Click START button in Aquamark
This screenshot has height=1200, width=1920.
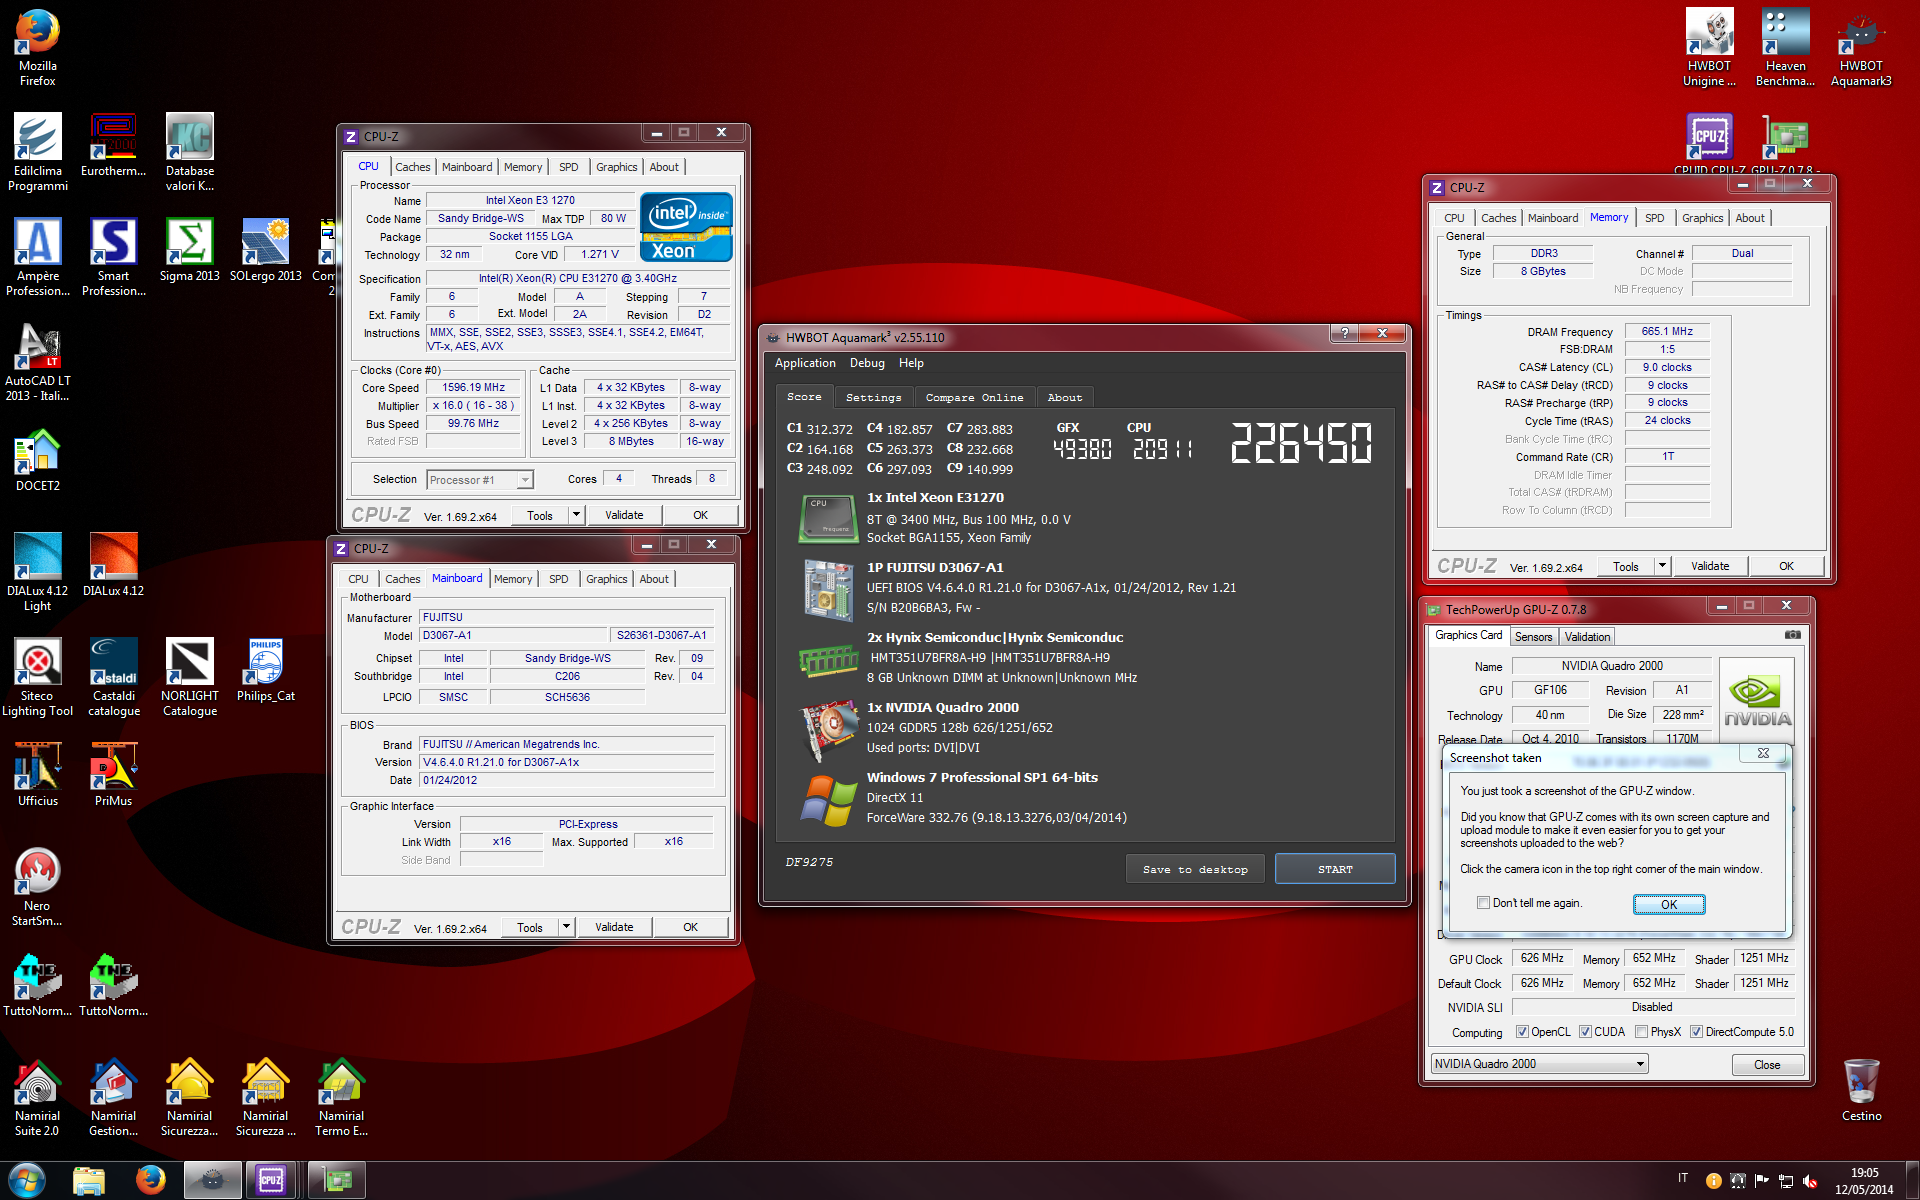pyautogui.click(x=1335, y=869)
